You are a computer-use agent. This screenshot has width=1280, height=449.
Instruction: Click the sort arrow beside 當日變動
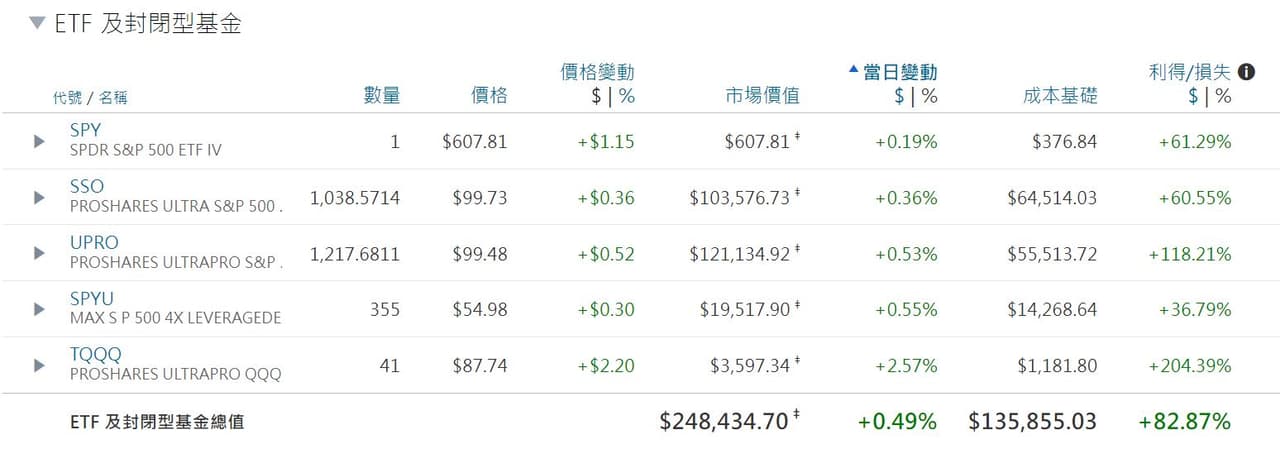click(x=853, y=71)
